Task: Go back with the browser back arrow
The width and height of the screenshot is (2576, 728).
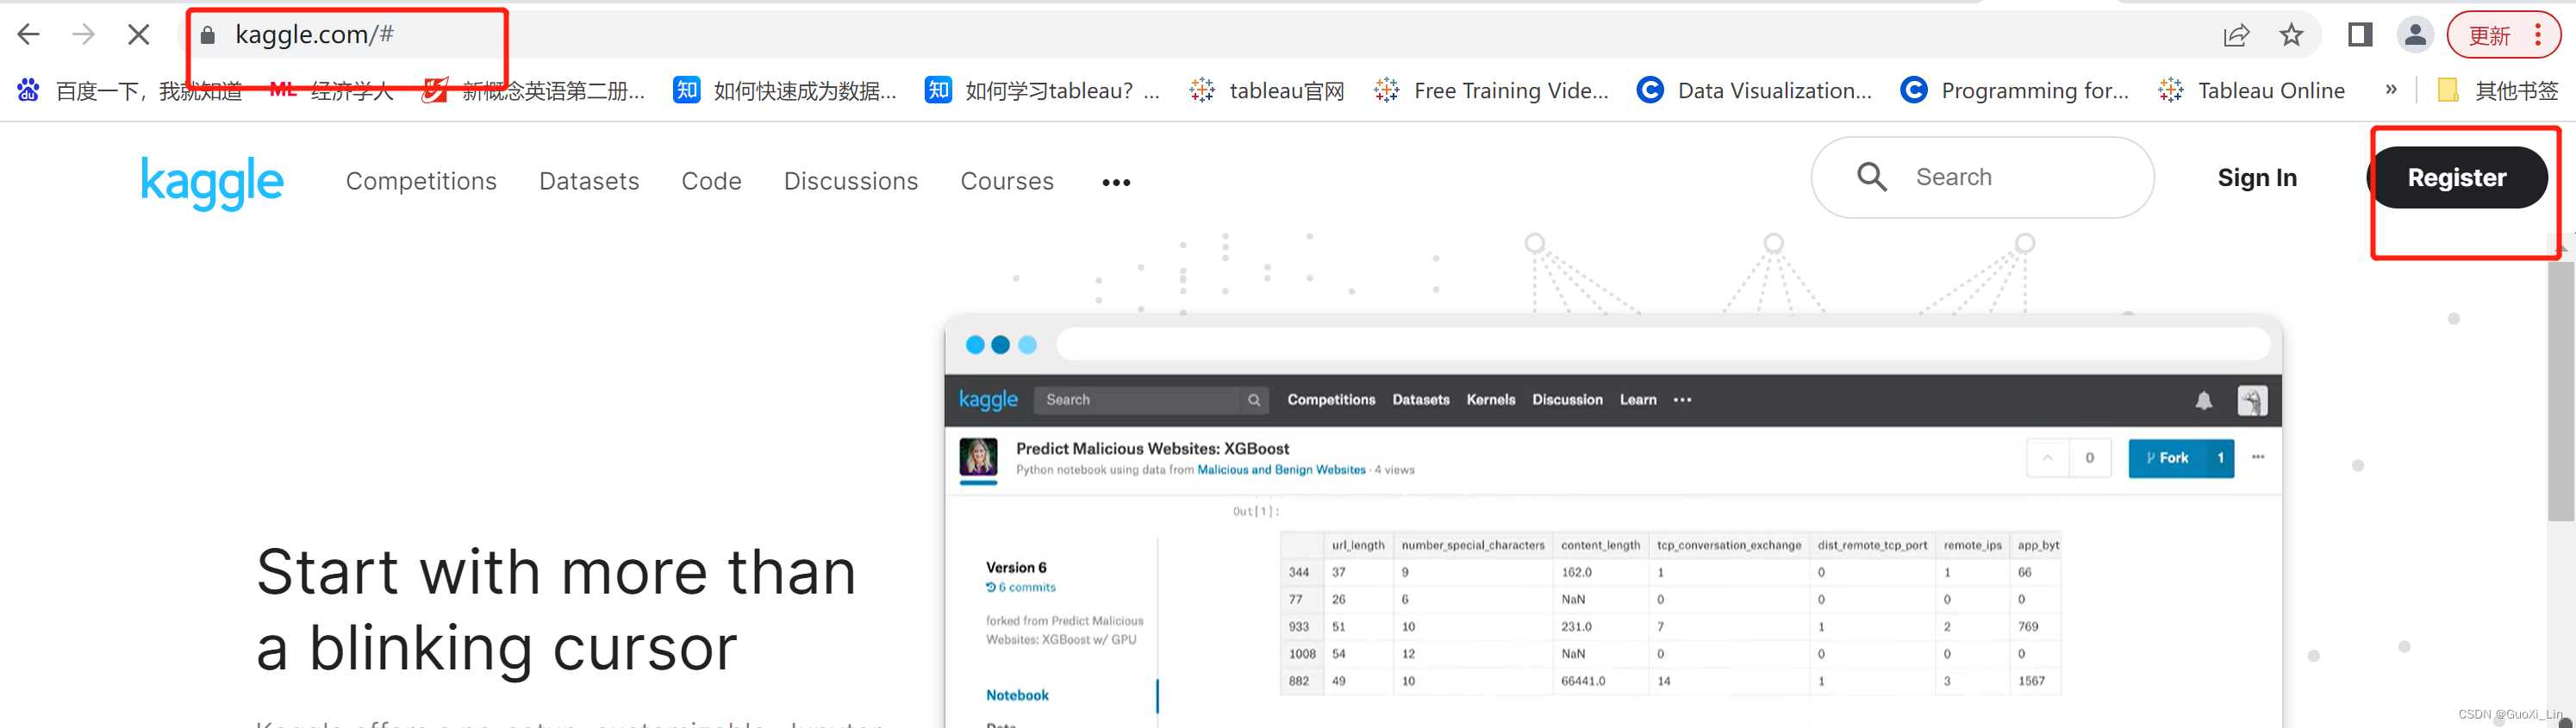Action: (29, 35)
